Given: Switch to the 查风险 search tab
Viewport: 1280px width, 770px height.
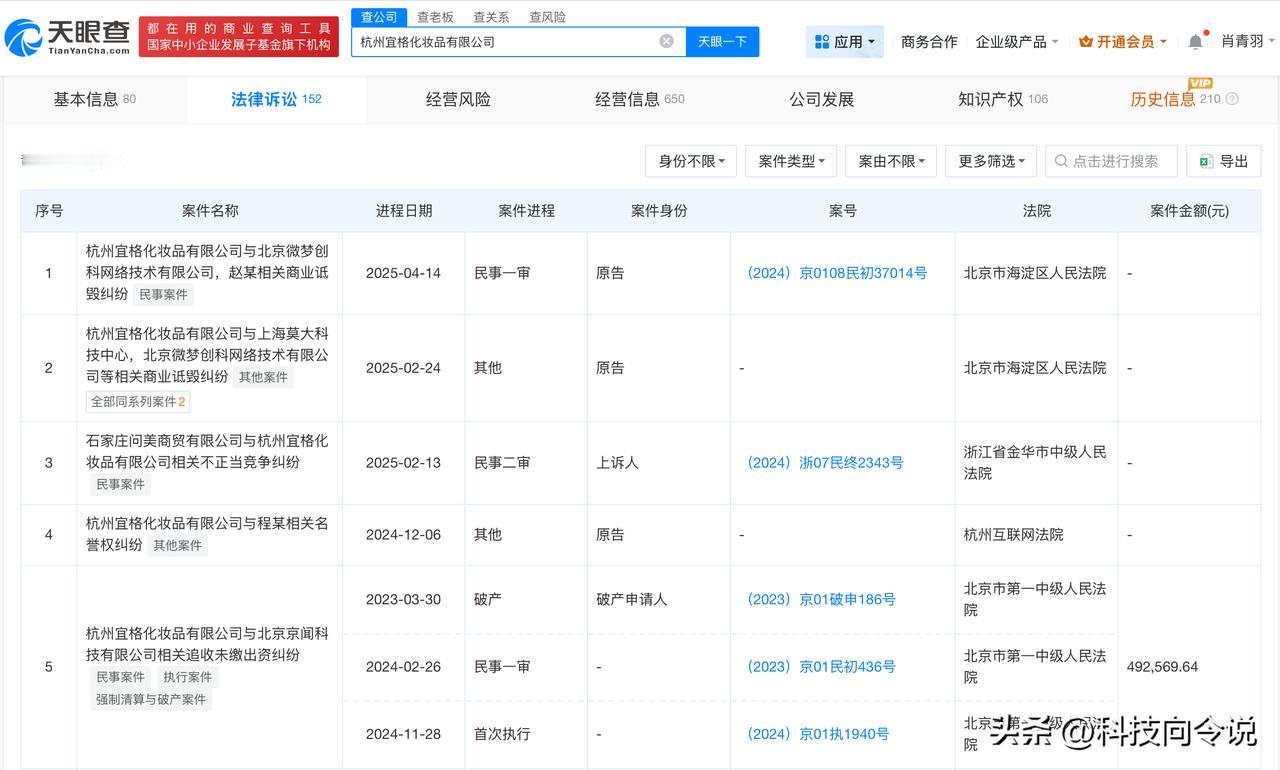Looking at the screenshot, I should pyautogui.click(x=547, y=17).
